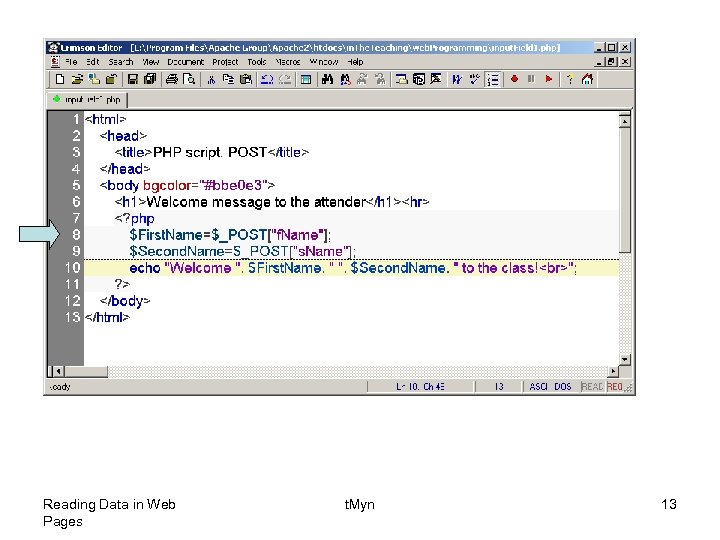
Task: Click the vertical scrollbar thumb
Action: coord(624,190)
